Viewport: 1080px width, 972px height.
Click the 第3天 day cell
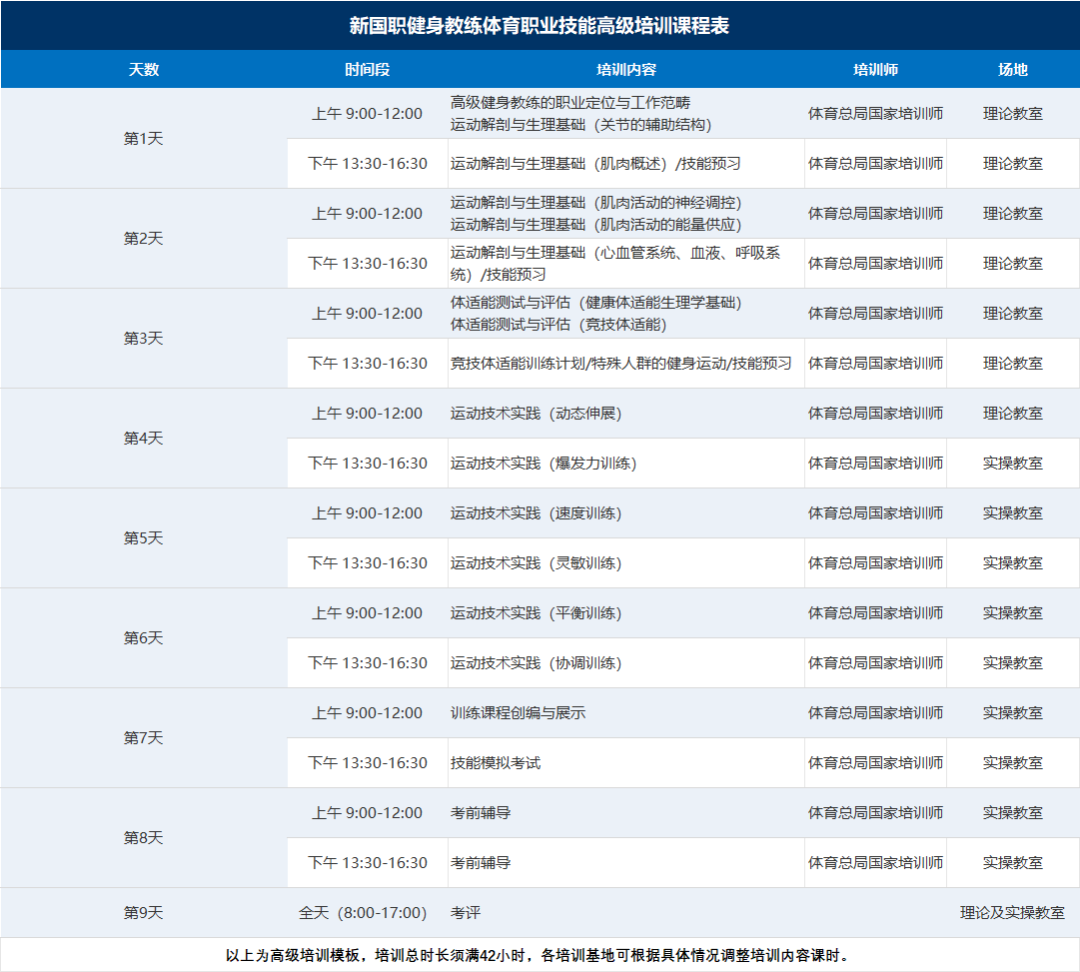coord(143,338)
